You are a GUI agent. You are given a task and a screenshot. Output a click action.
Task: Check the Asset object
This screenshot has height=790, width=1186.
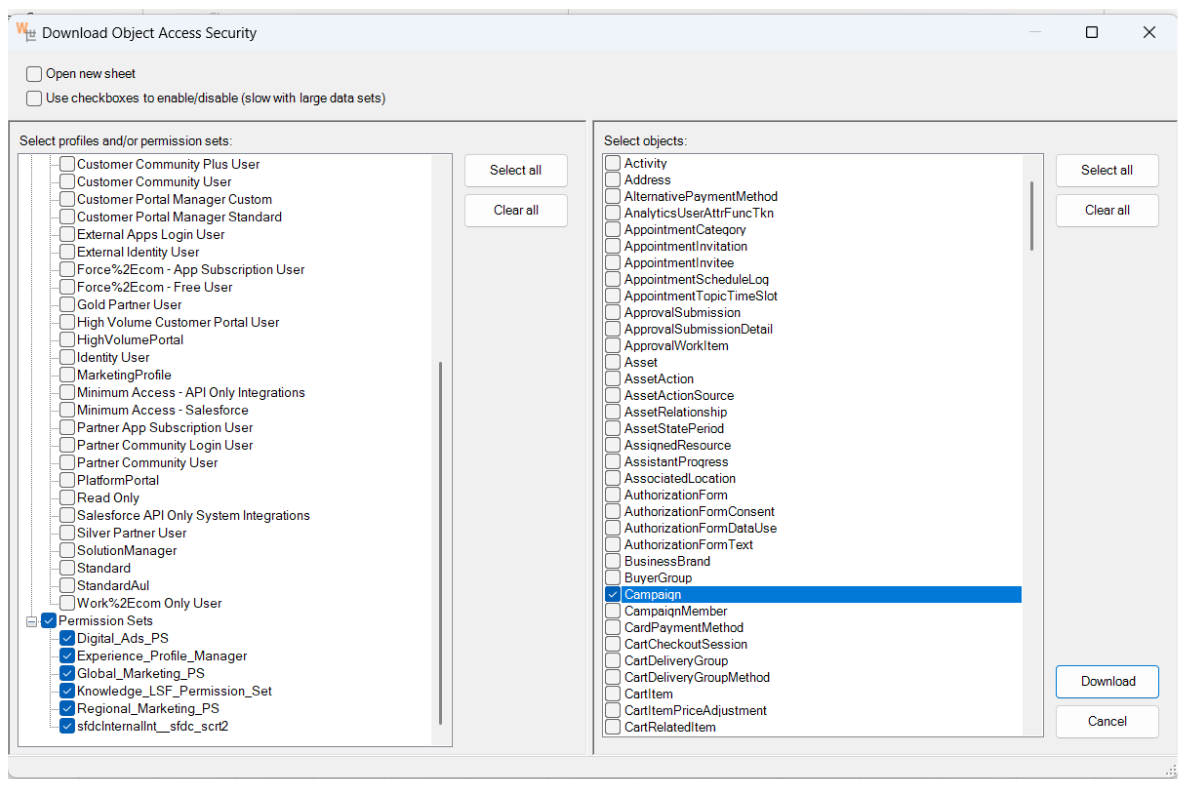pyautogui.click(x=613, y=362)
